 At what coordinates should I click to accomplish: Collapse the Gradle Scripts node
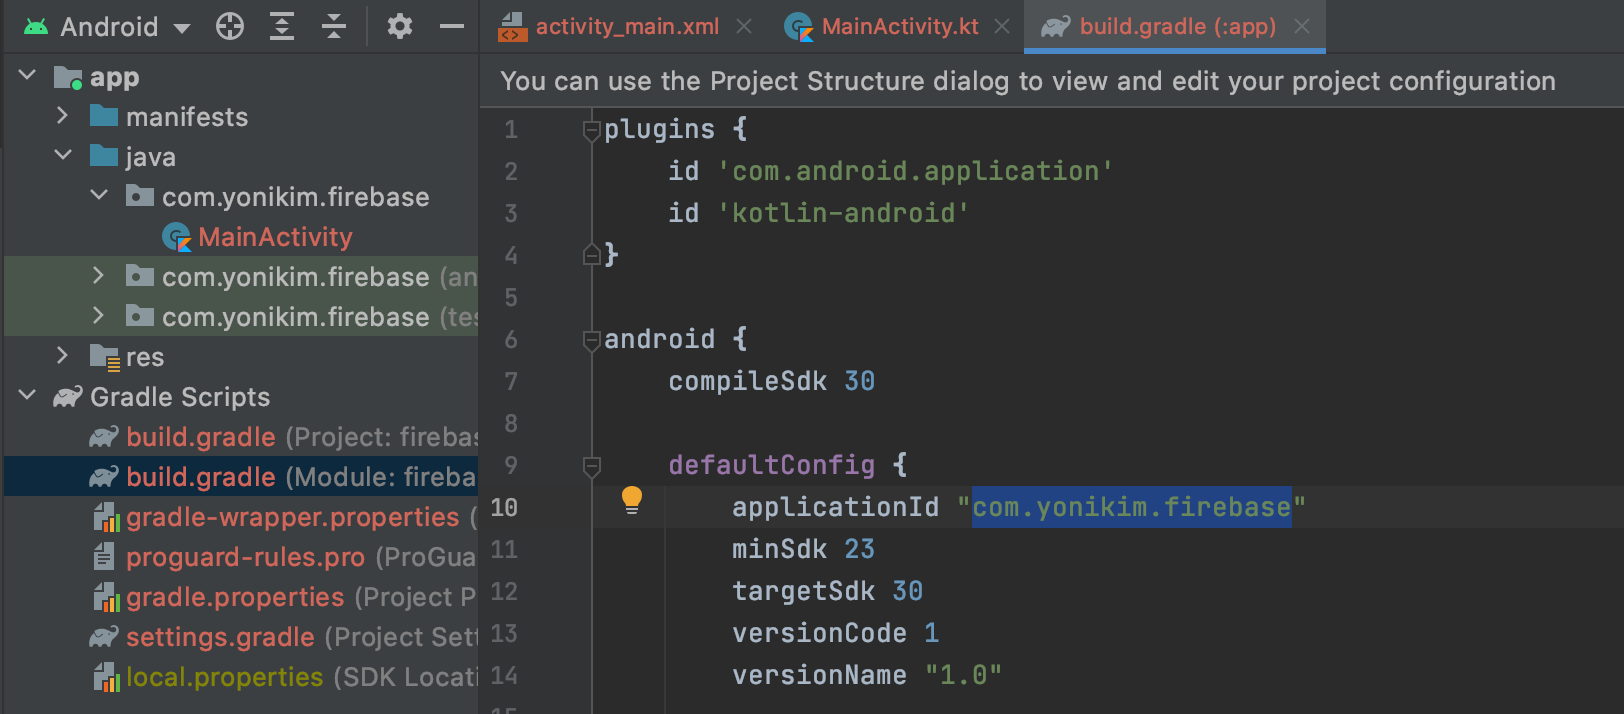[x=28, y=396]
